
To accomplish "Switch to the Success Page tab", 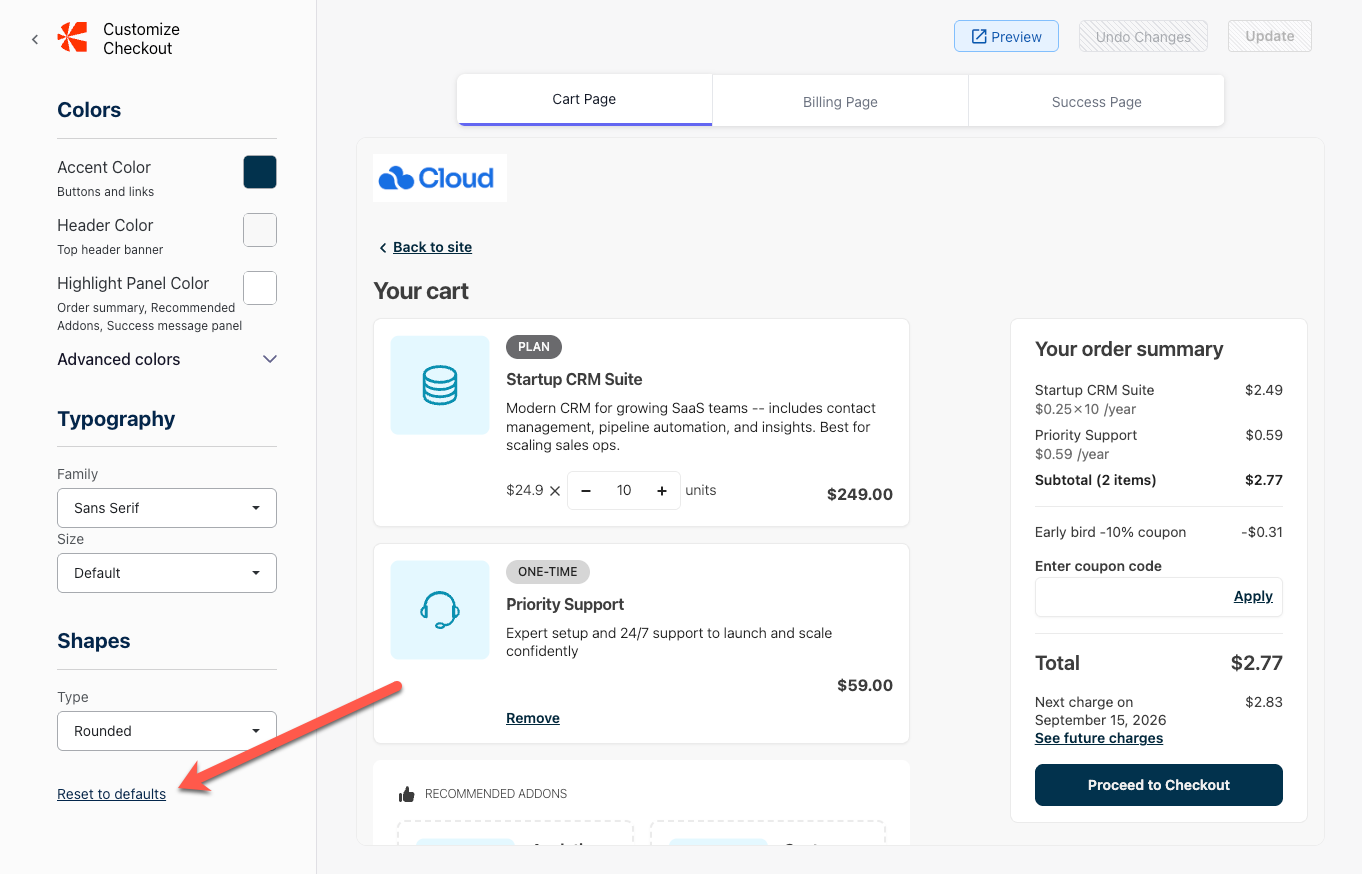I will pos(1096,101).
